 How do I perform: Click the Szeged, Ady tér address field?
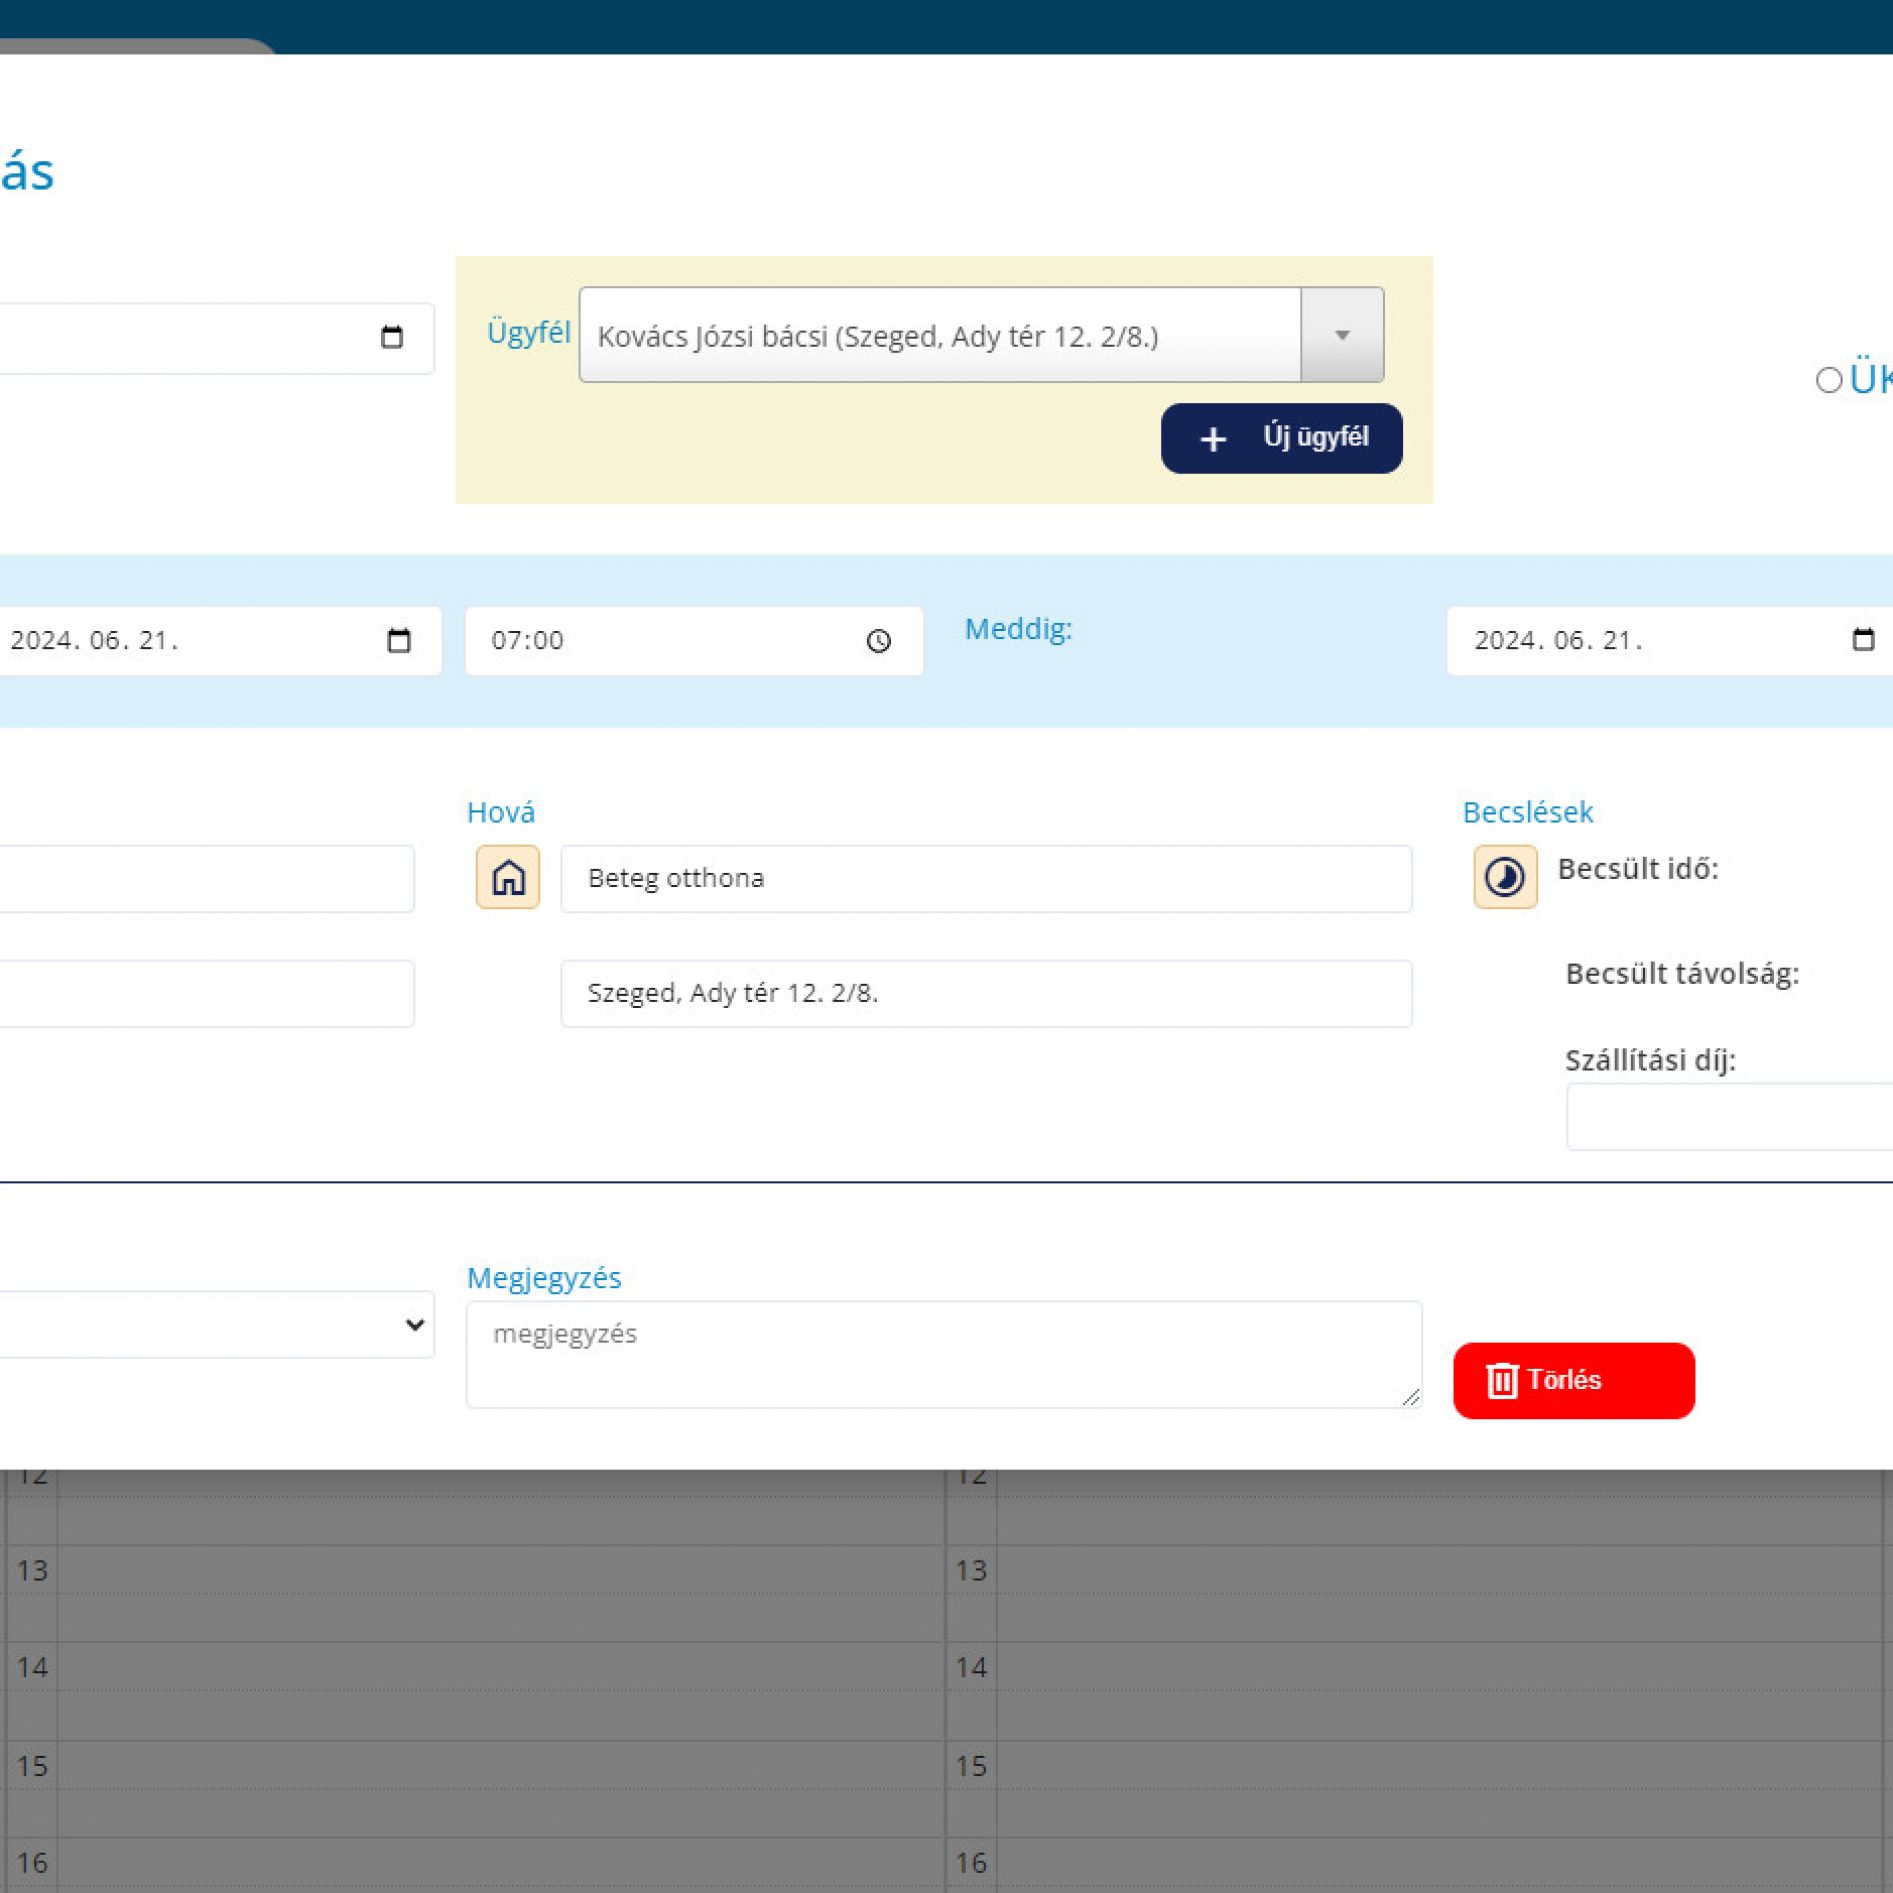click(x=985, y=993)
